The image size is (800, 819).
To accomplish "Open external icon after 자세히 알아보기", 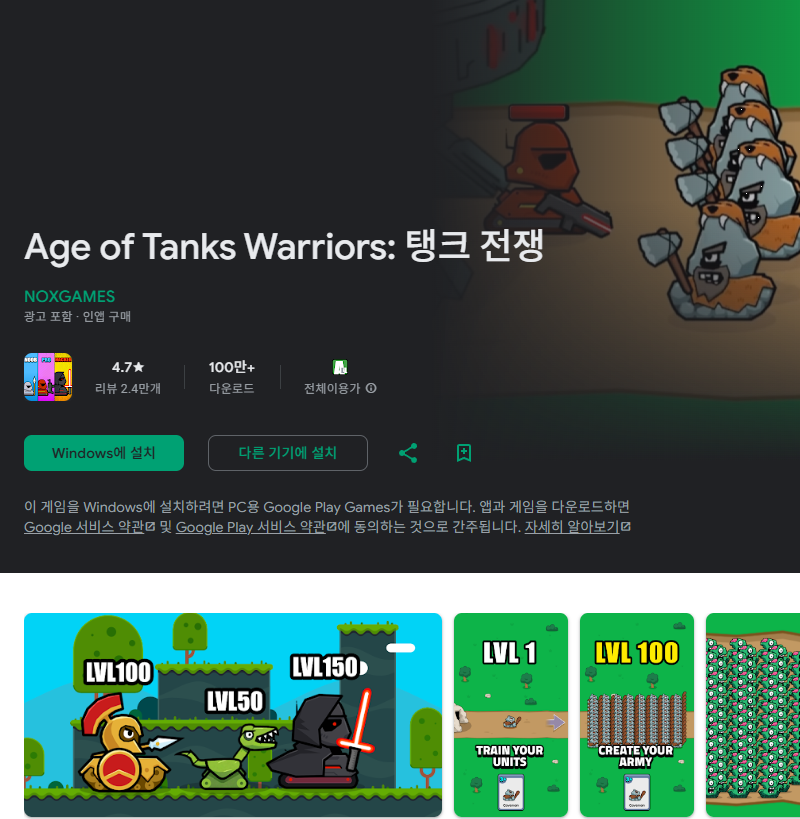I will coord(626,526).
